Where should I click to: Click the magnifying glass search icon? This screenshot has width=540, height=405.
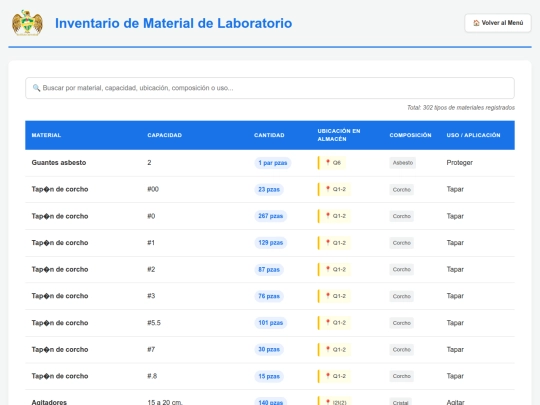(x=36, y=88)
